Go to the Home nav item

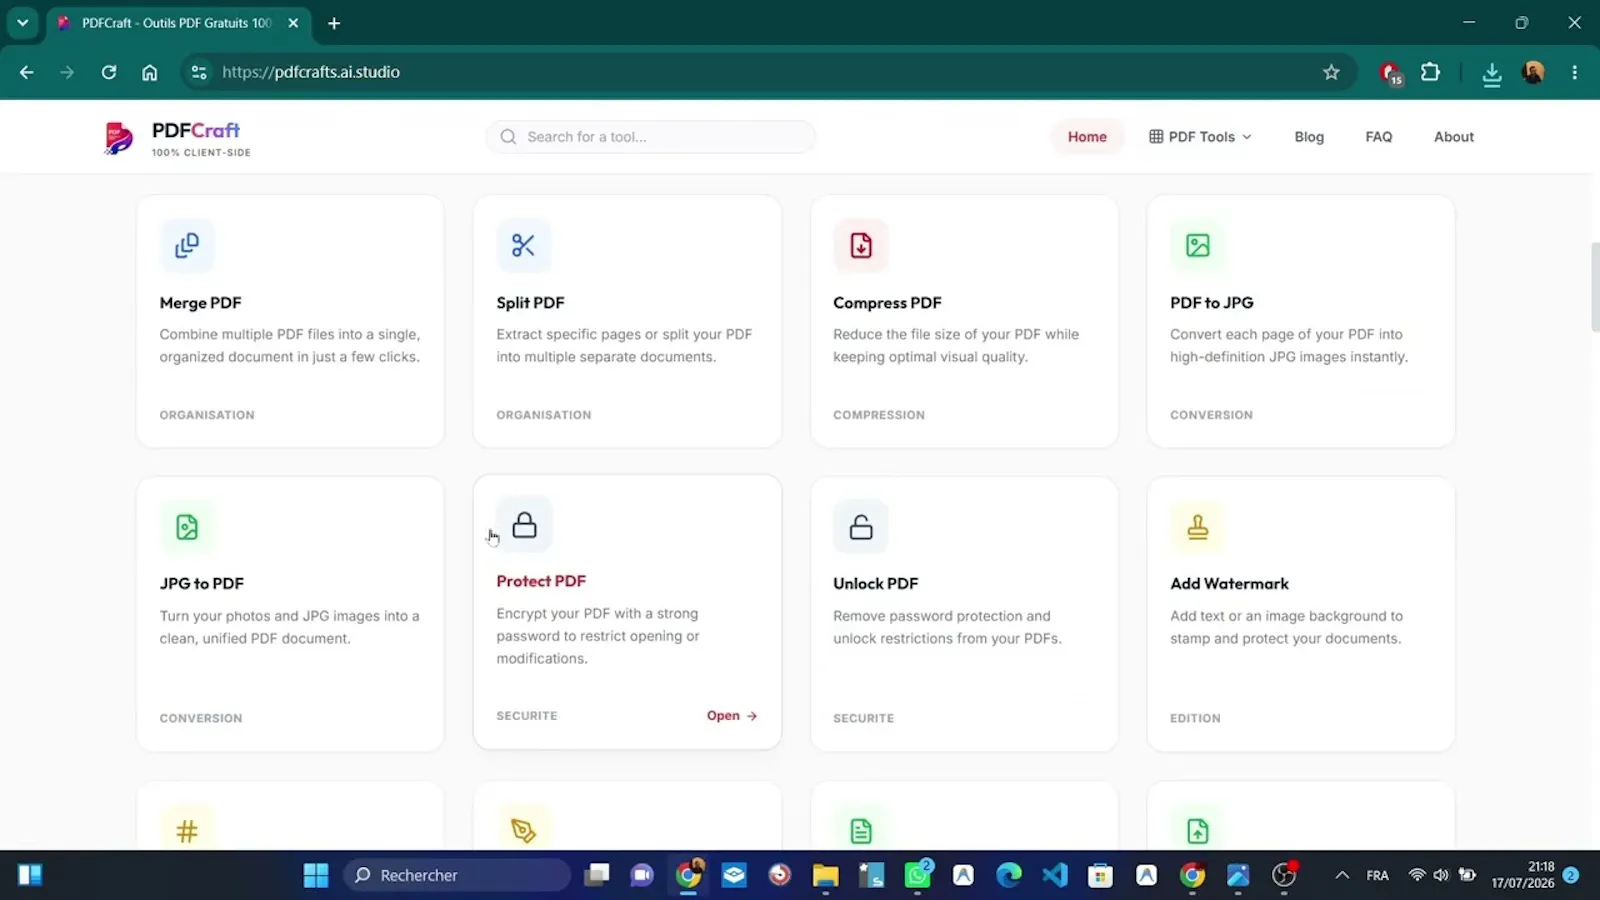[1087, 137]
